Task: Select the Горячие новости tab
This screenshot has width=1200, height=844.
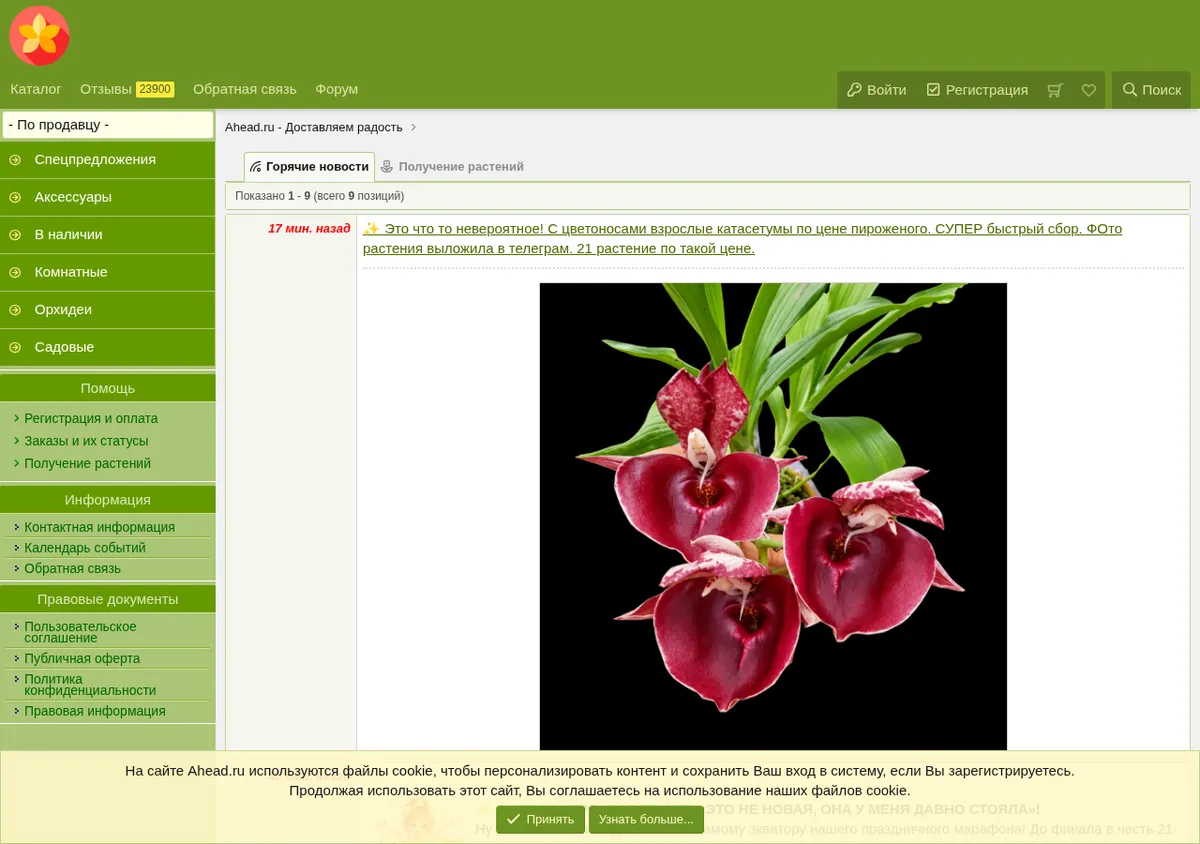Action: pos(309,167)
